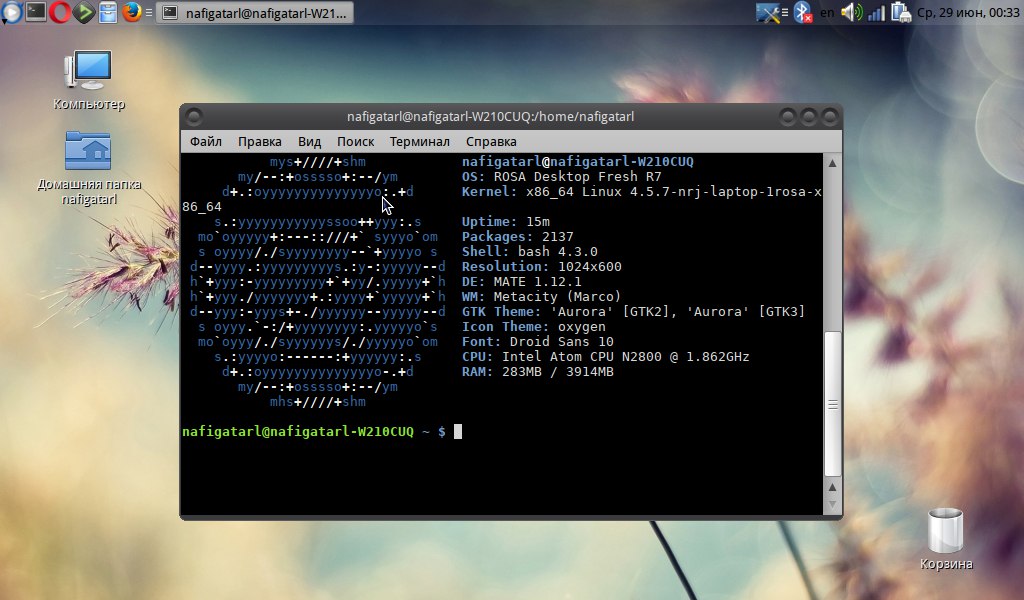The height and width of the screenshot is (600, 1024).
Task: Click the 'CPU: Intel Atom CPU N2800' line
Action: click(x=605, y=356)
